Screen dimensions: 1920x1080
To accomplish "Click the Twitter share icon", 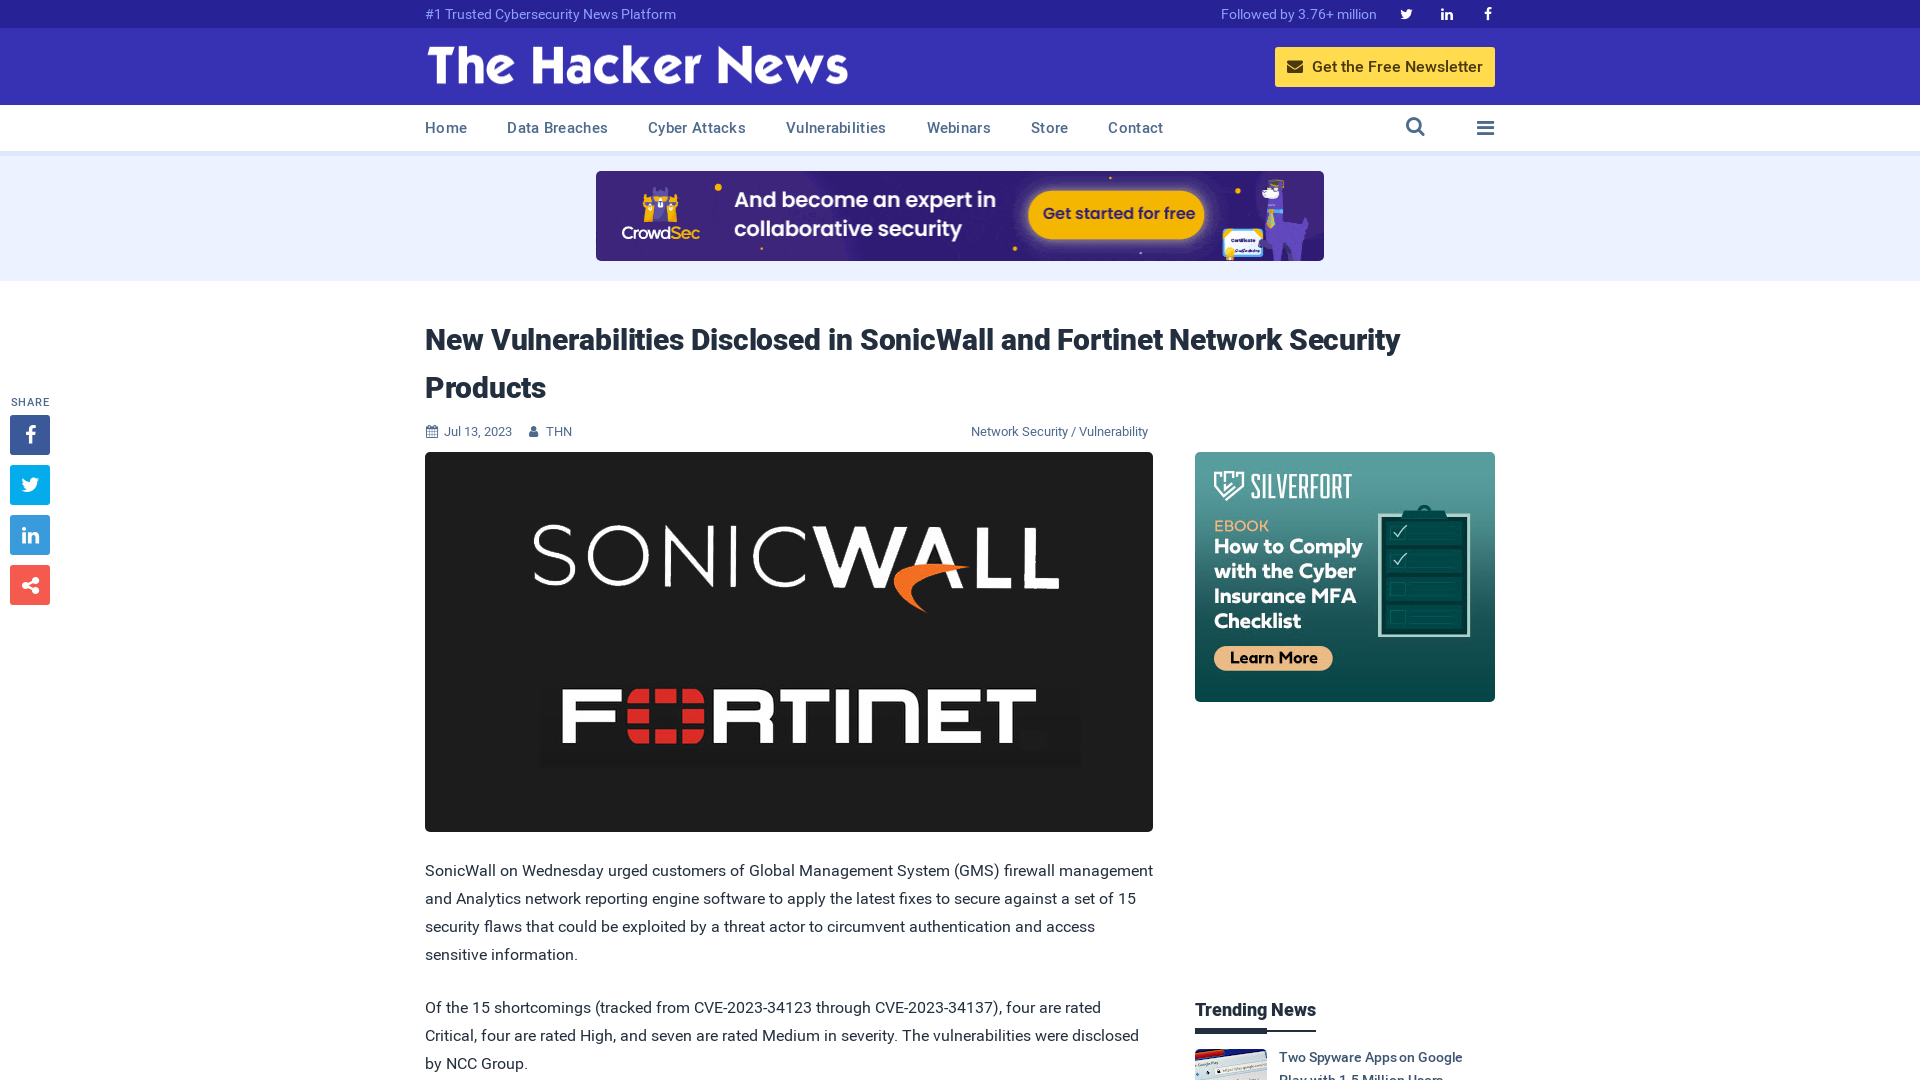I will tap(29, 484).
